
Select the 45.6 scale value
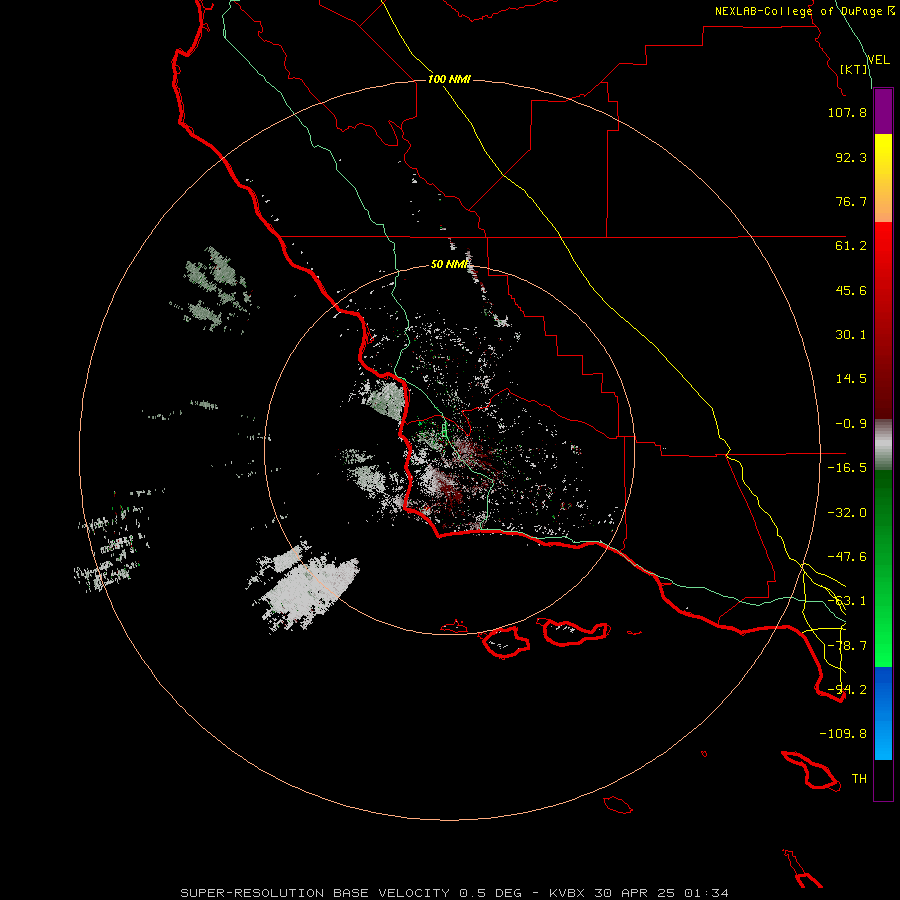coord(851,290)
